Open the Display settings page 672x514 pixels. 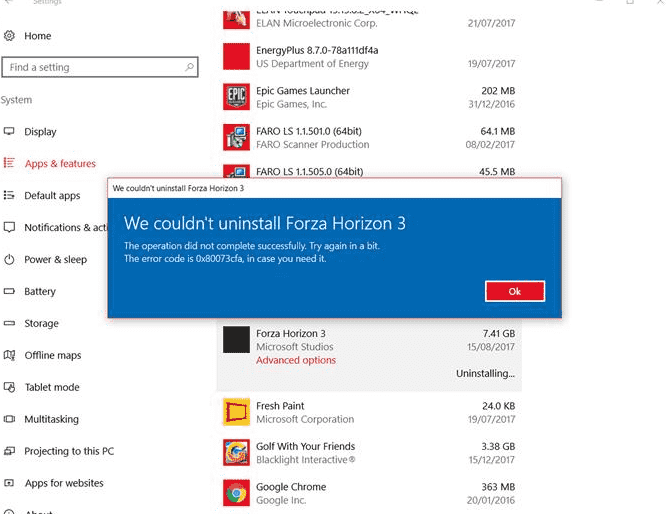click(40, 132)
